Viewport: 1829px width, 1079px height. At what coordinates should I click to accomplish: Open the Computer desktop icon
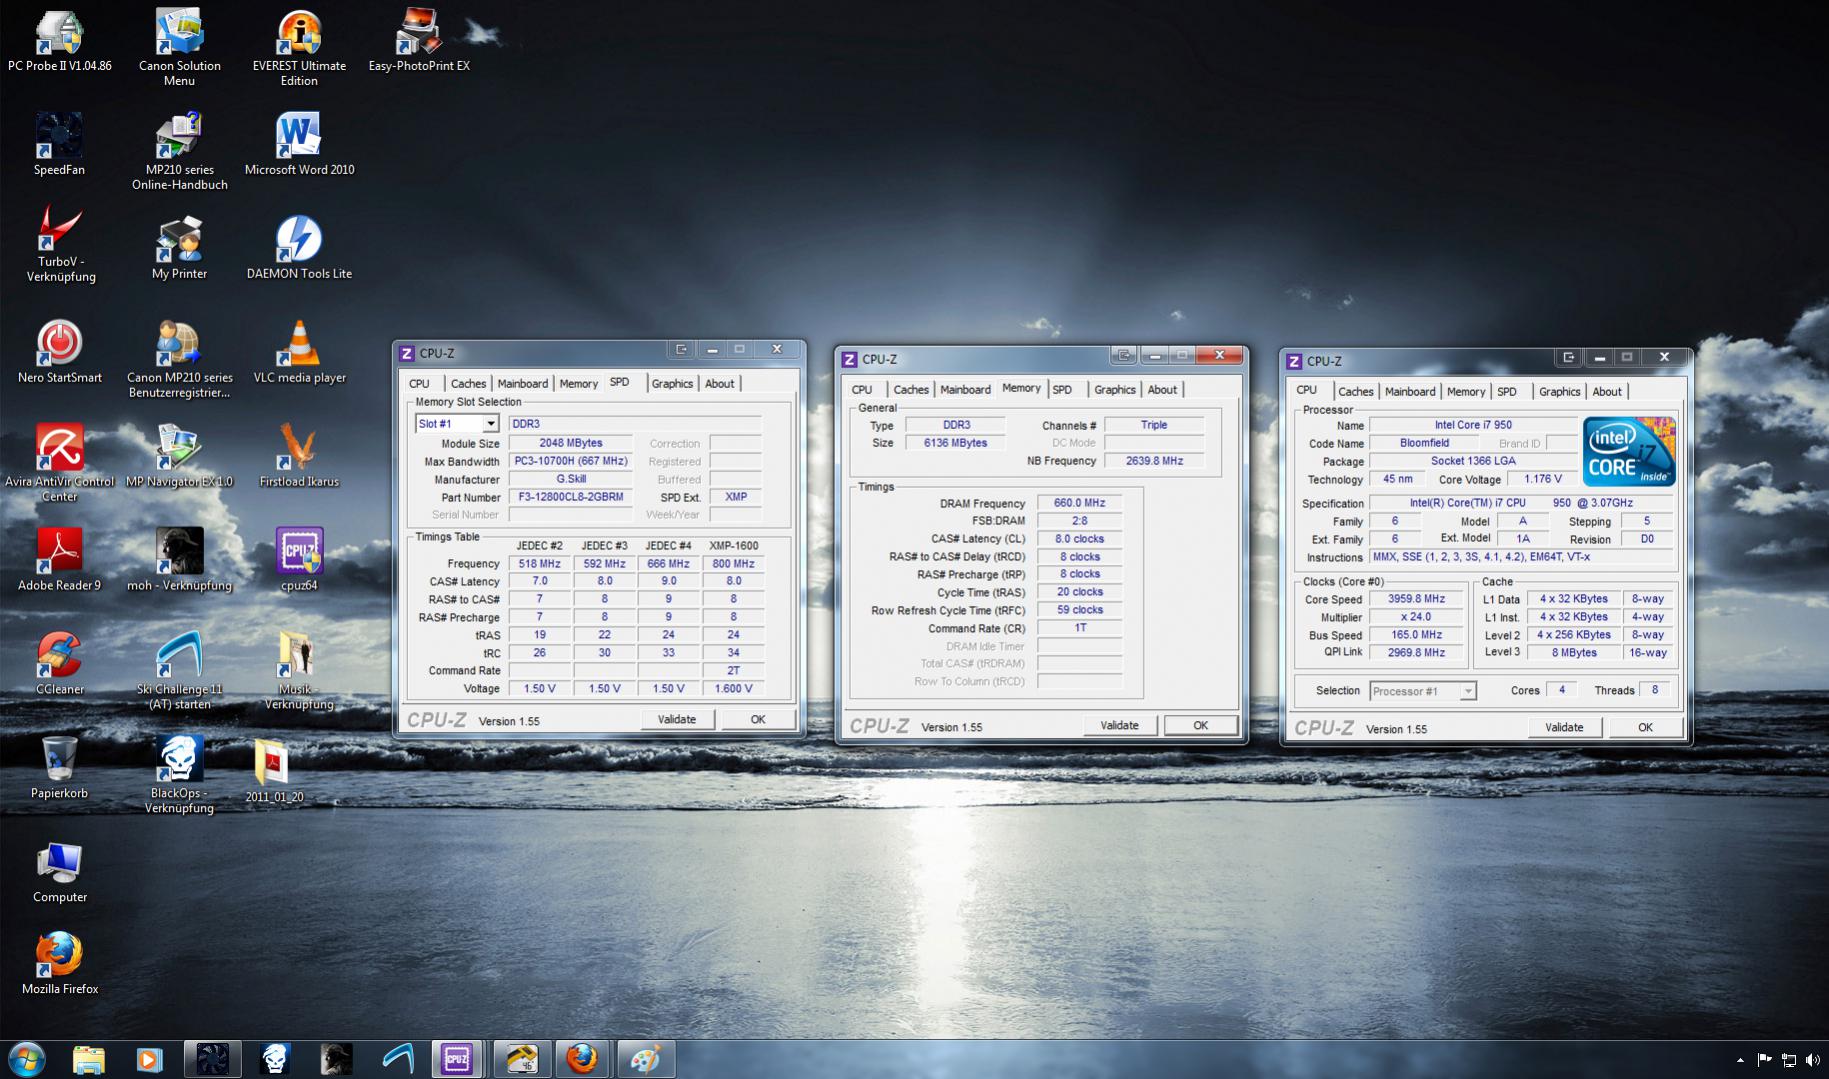click(x=60, y=872)
